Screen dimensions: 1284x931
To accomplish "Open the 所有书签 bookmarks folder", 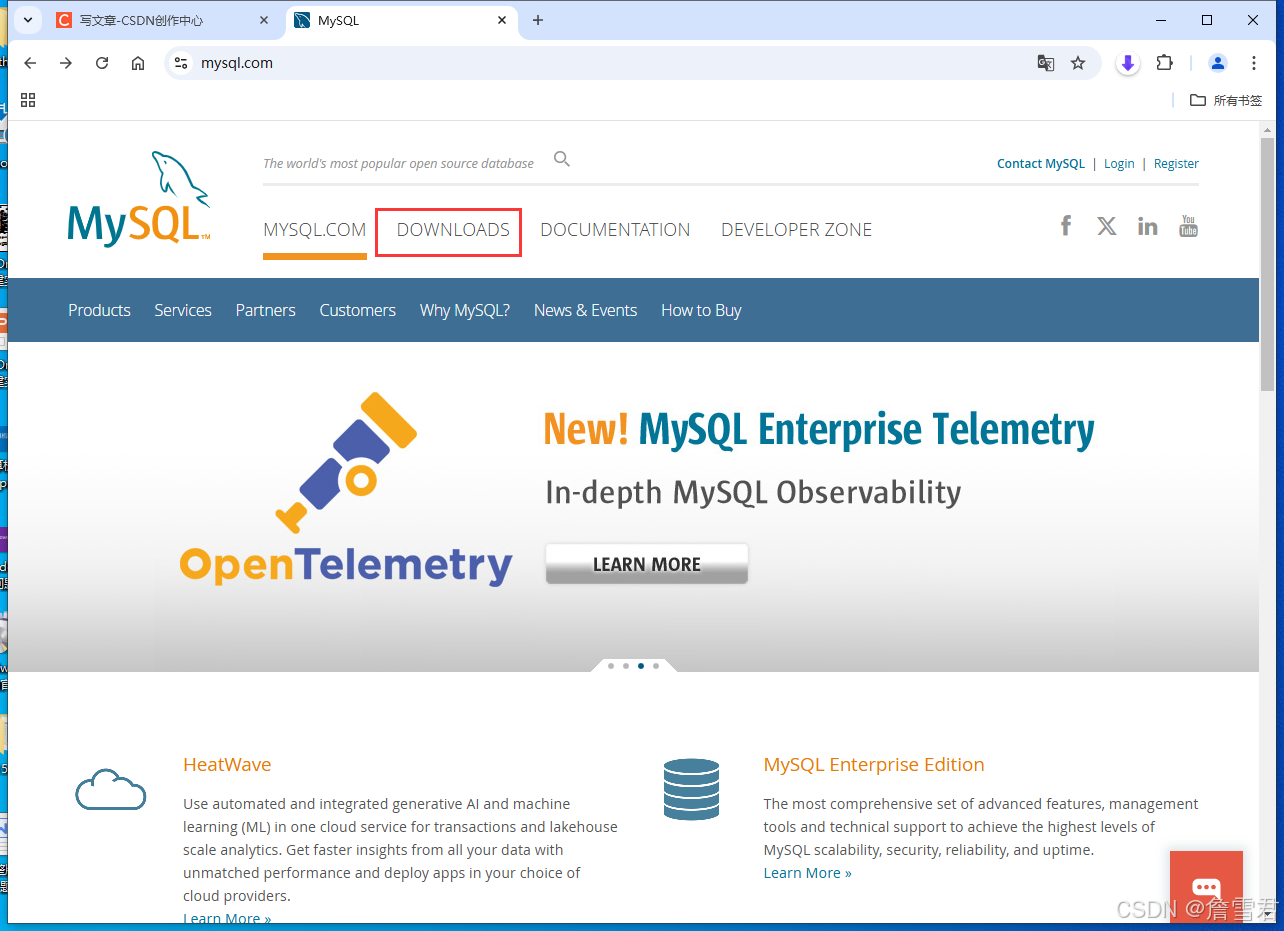I will tap(1226, 100).
